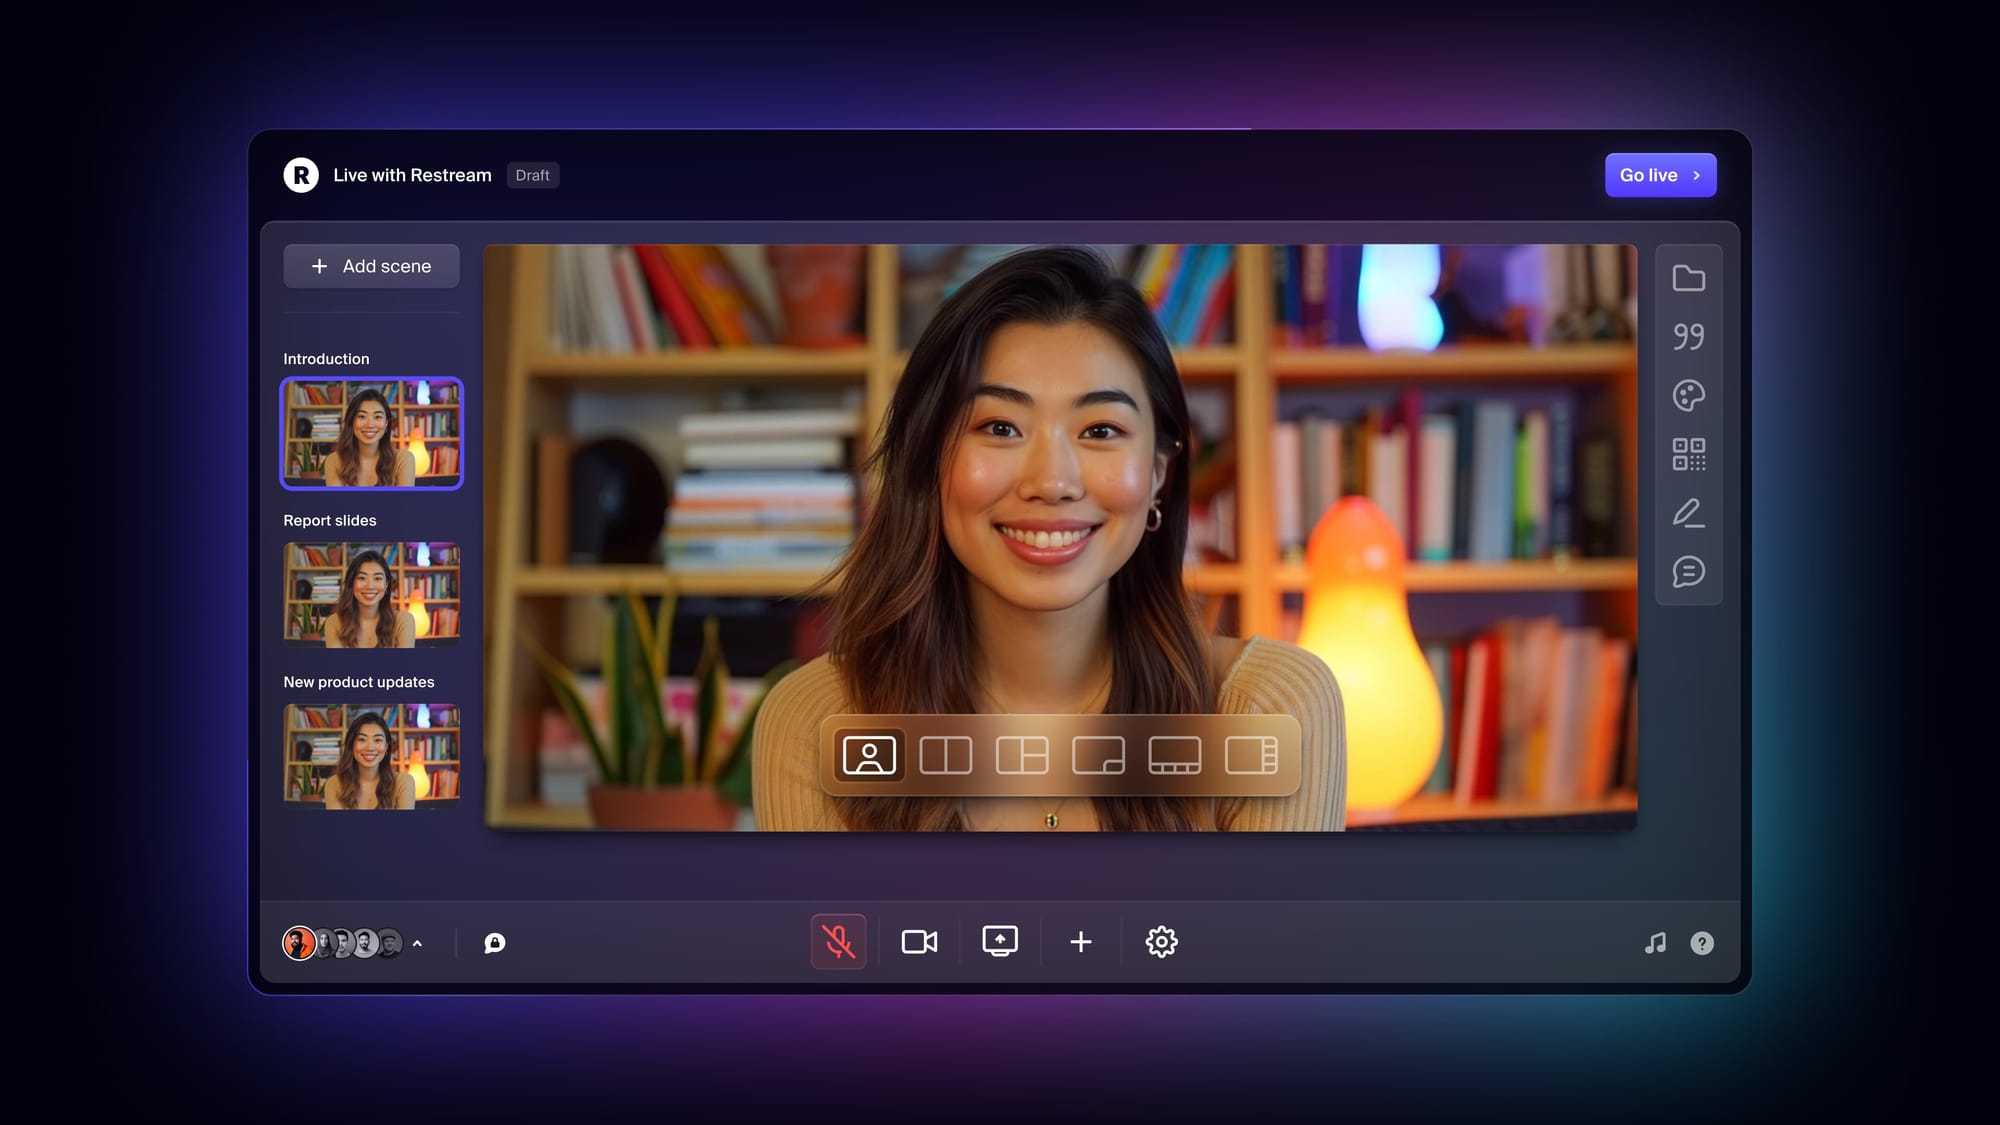
Task: Select the pen draw tool
Action: pos(1688,513)
